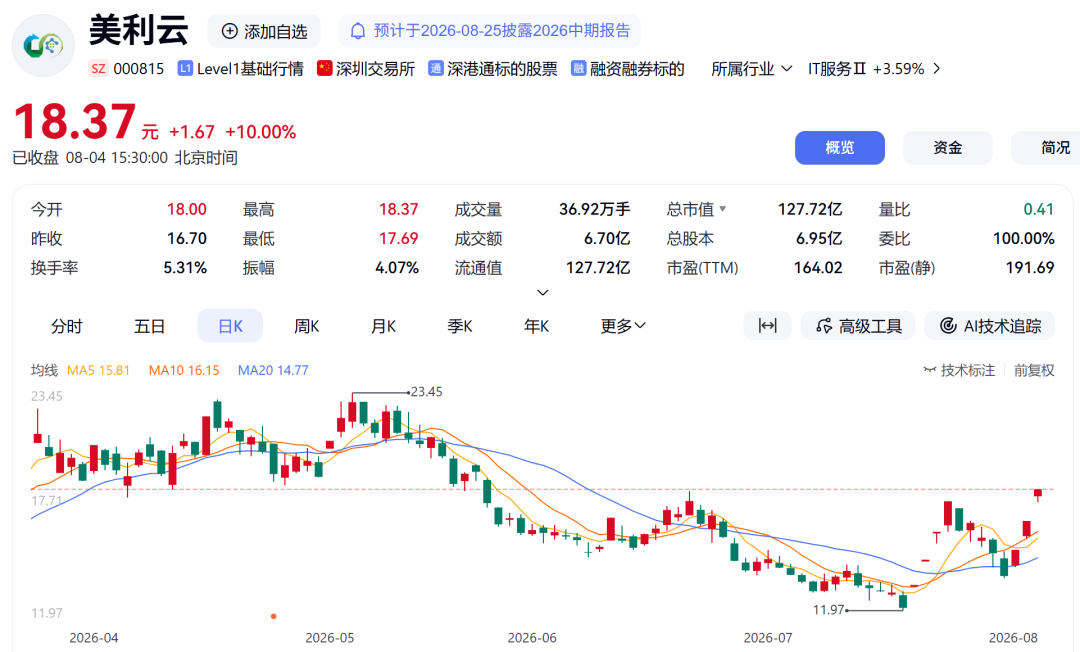Click the MA20 14.77 indicator label

tap(273, 370)
